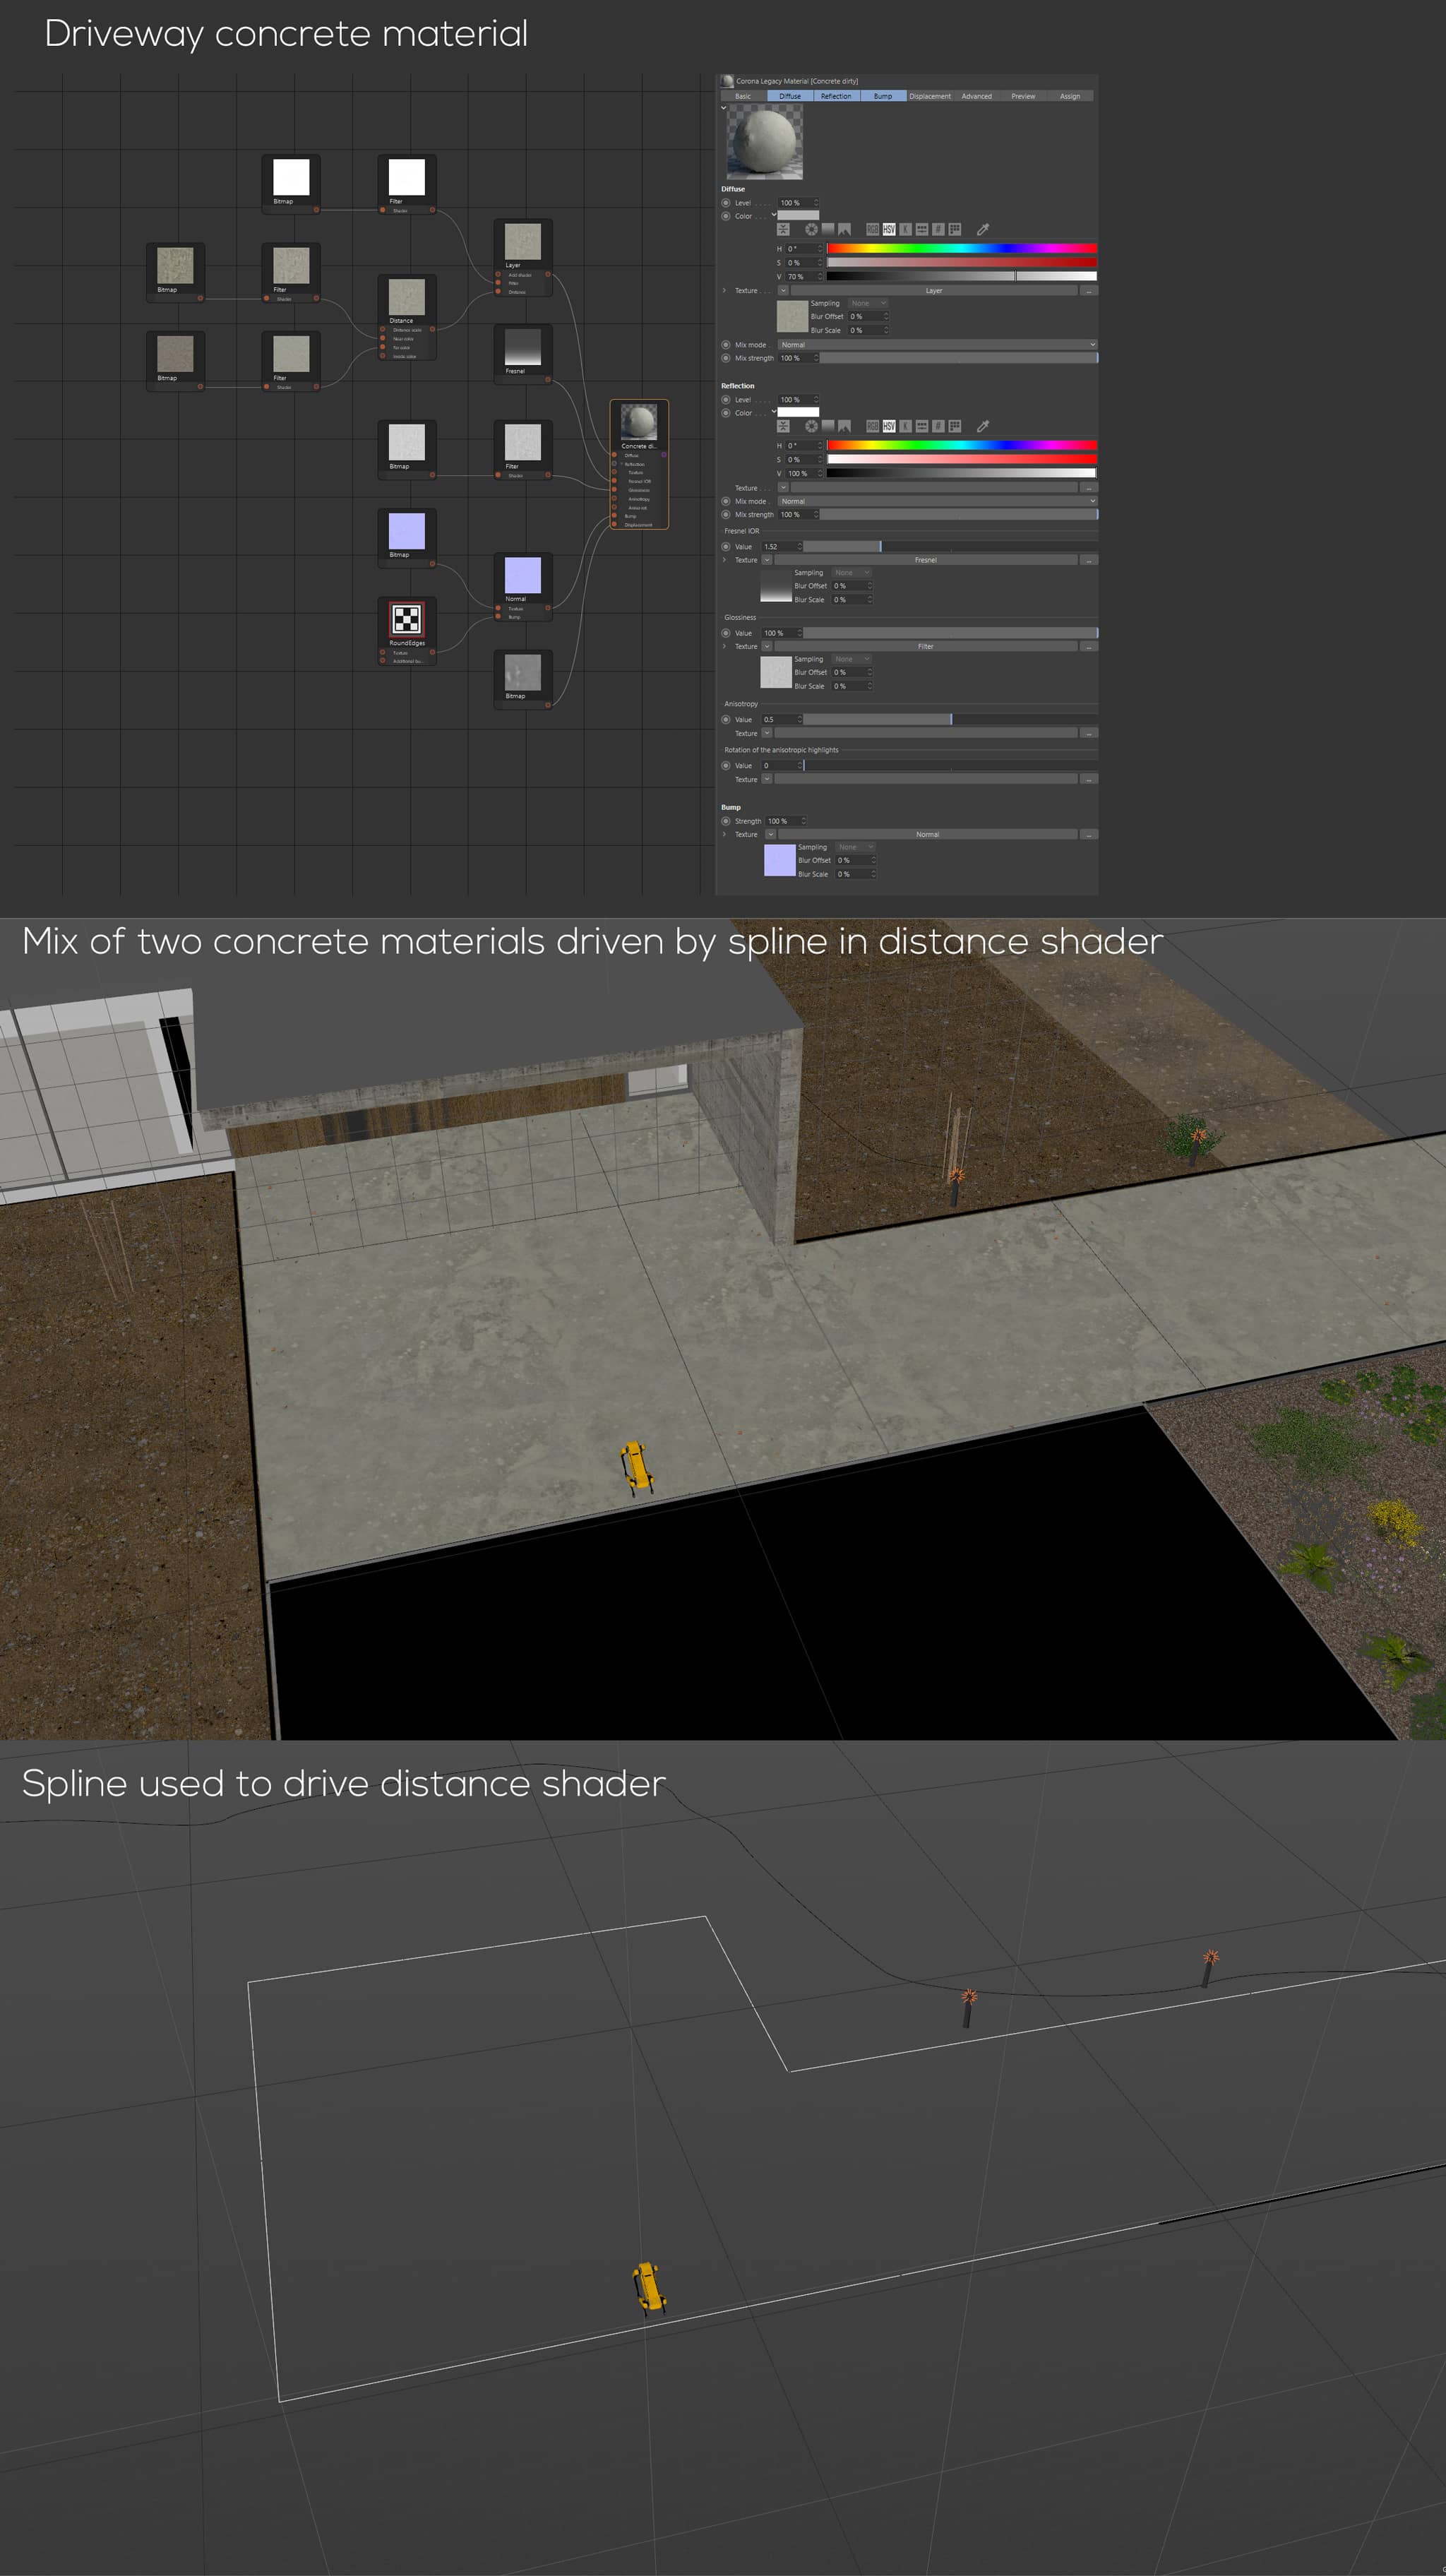The width and height of the screenshot is (1446, 2576).
Task: Click the Reflection color from-image icon
Action: click(x=844, y=426)
